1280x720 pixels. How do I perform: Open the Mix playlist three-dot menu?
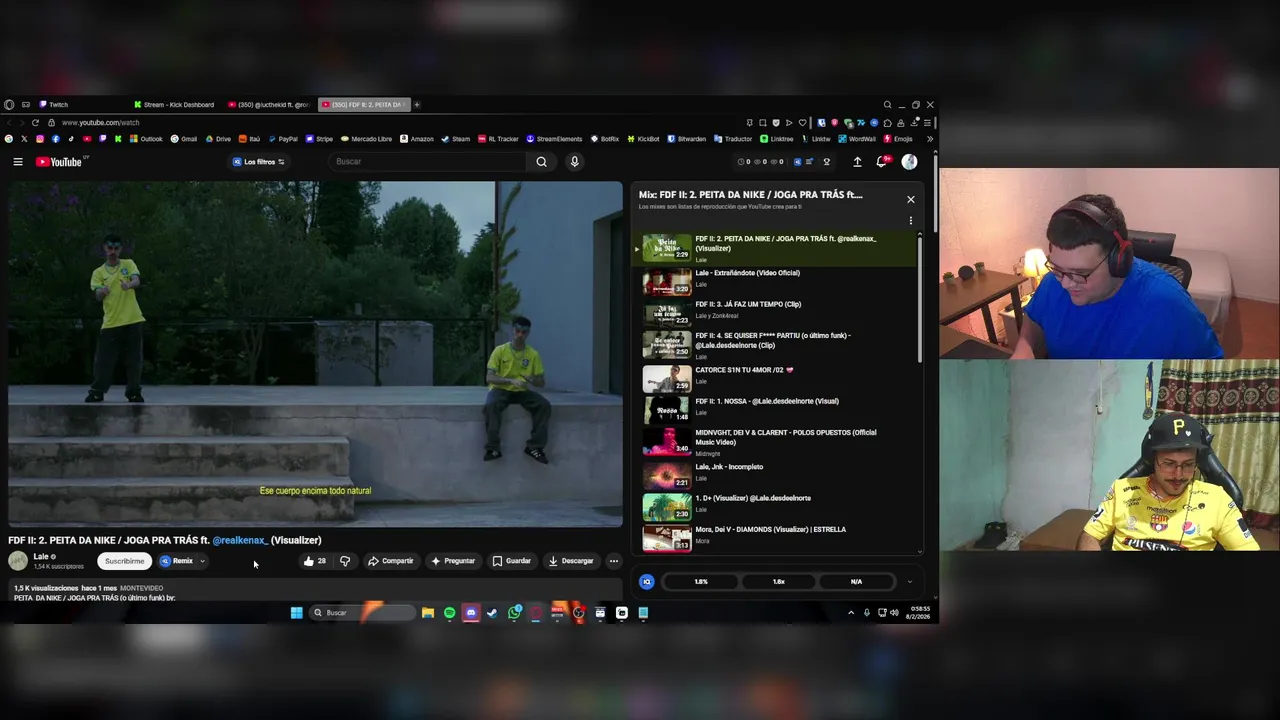(910, 220)
